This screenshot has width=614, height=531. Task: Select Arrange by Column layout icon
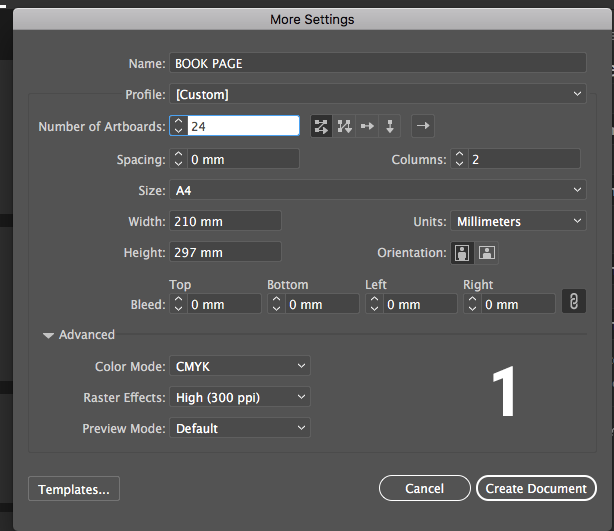tap(390, 126)
